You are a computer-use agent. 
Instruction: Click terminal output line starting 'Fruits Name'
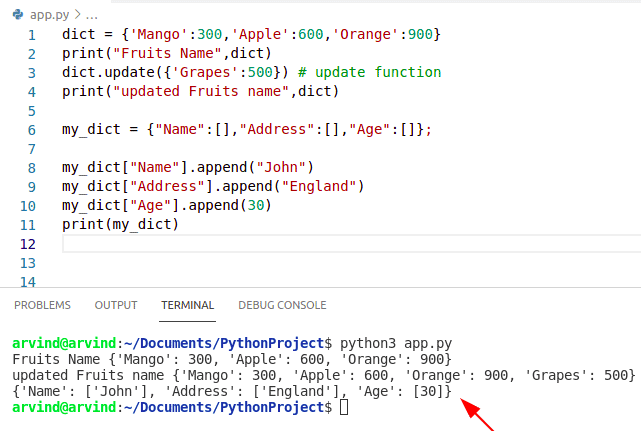(232, 359)
